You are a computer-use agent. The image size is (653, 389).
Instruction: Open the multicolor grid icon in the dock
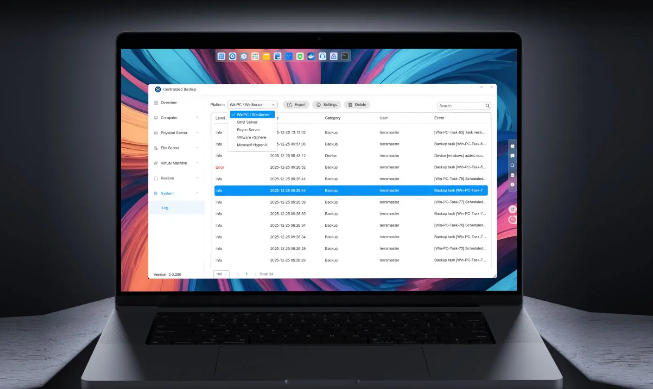coord(255,56)
